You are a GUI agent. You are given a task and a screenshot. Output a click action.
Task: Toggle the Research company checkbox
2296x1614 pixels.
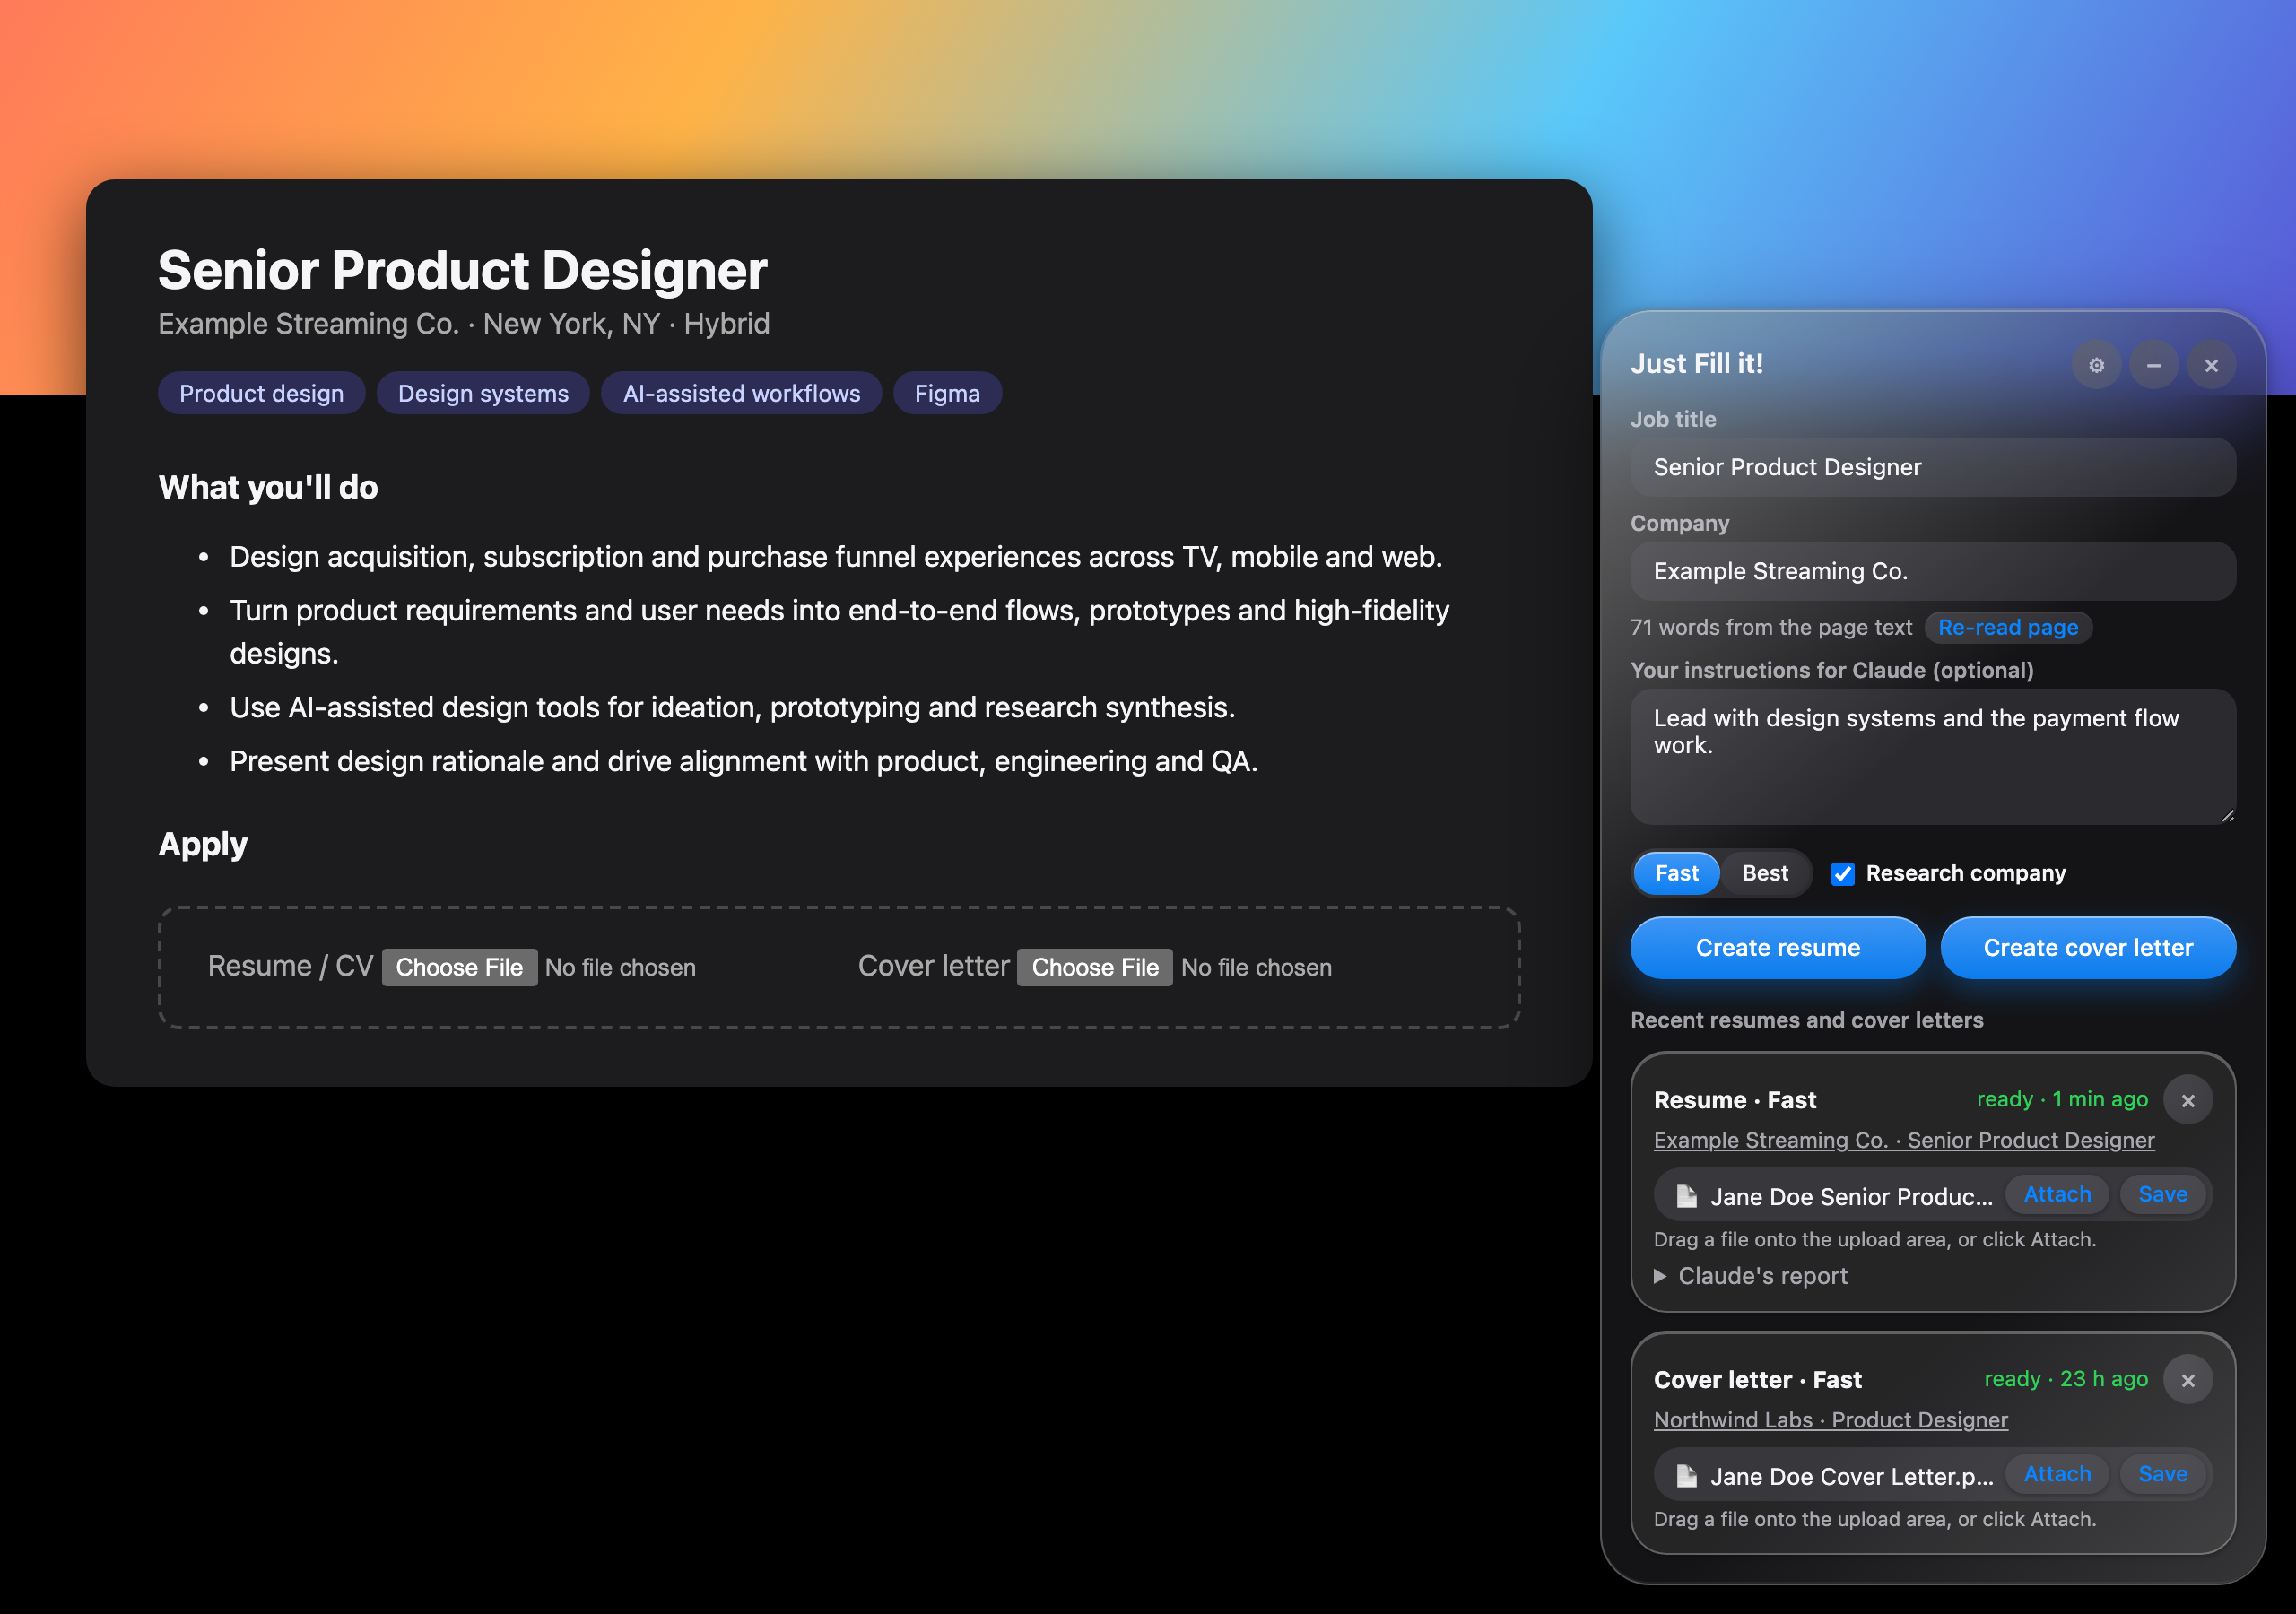coord(1842,873)
